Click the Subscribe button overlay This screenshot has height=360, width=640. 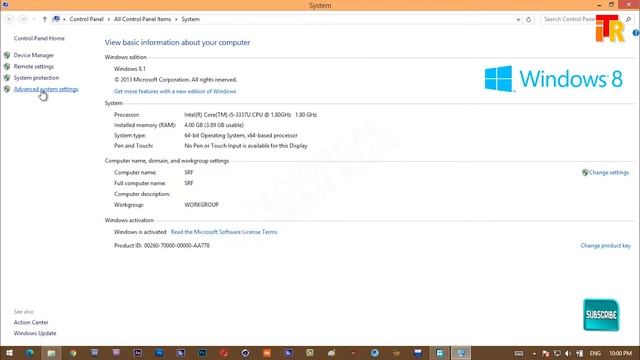tap(601, 315)
